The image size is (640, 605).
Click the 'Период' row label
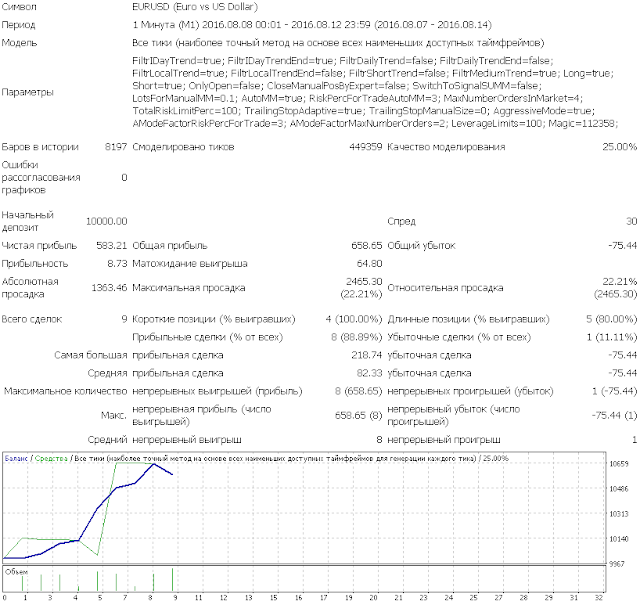pyautogui.click(x=18, y=25)
